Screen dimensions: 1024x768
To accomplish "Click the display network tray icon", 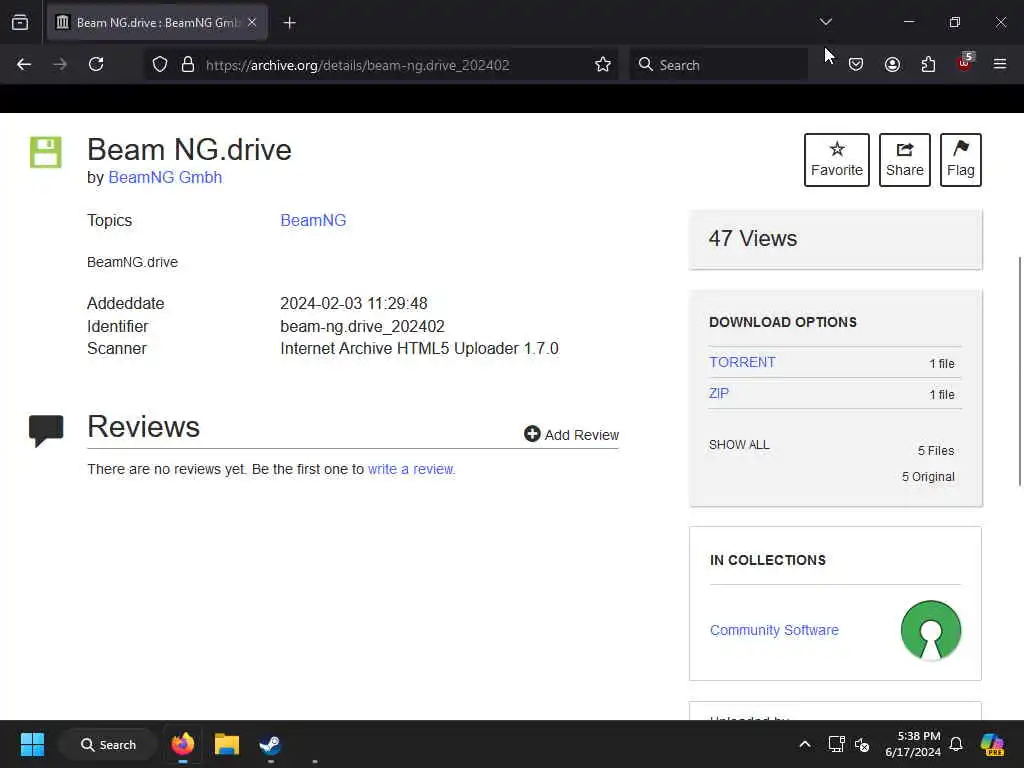I will [x=837, y=744].
